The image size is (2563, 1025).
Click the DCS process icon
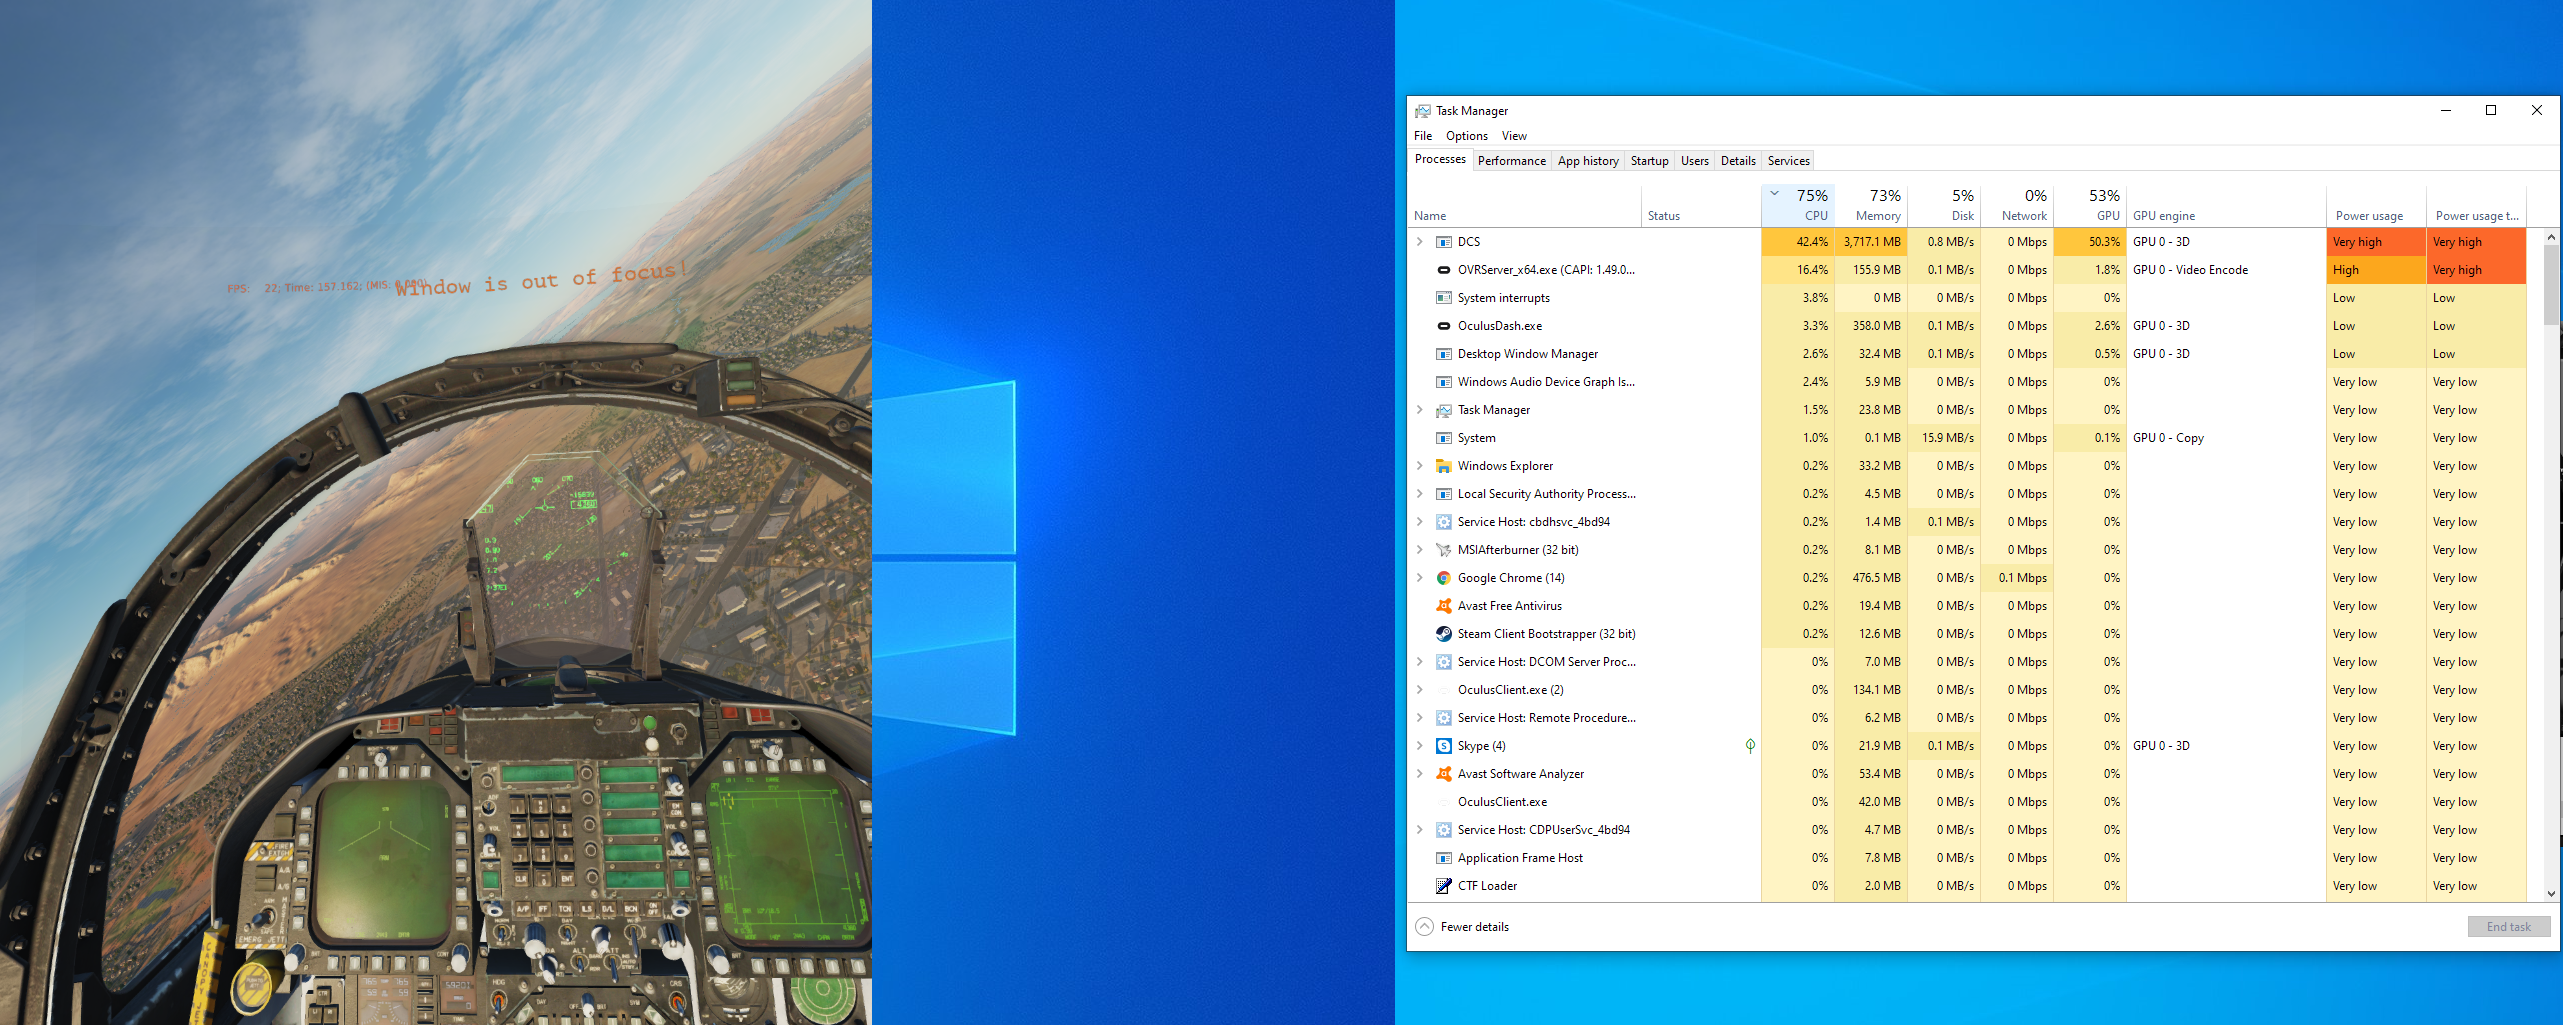pos(1443,242)
